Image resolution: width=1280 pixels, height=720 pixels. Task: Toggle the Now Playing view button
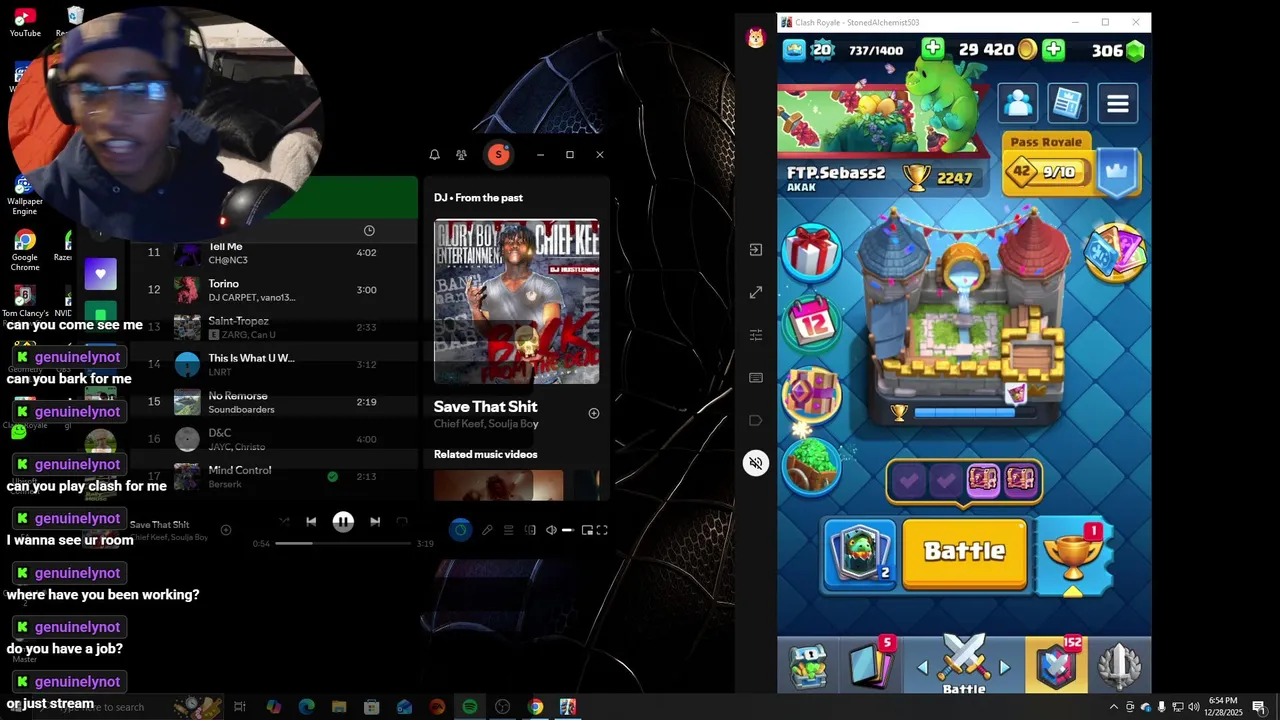pos(460,530)
